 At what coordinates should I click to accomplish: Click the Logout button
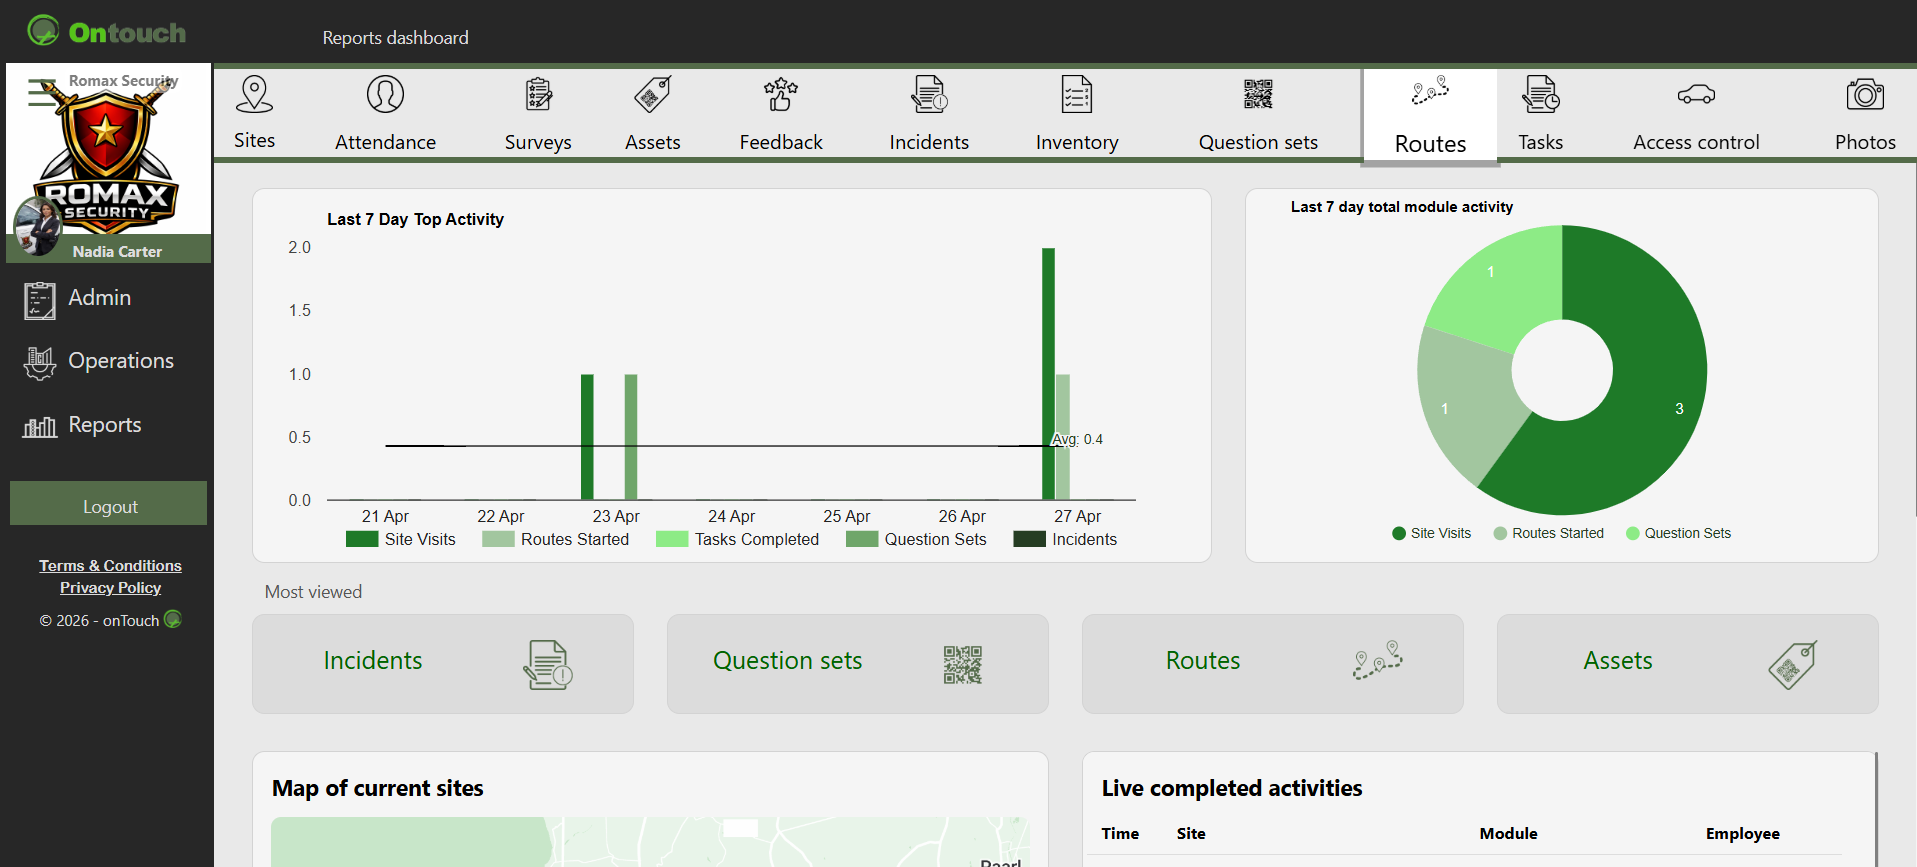109,504
